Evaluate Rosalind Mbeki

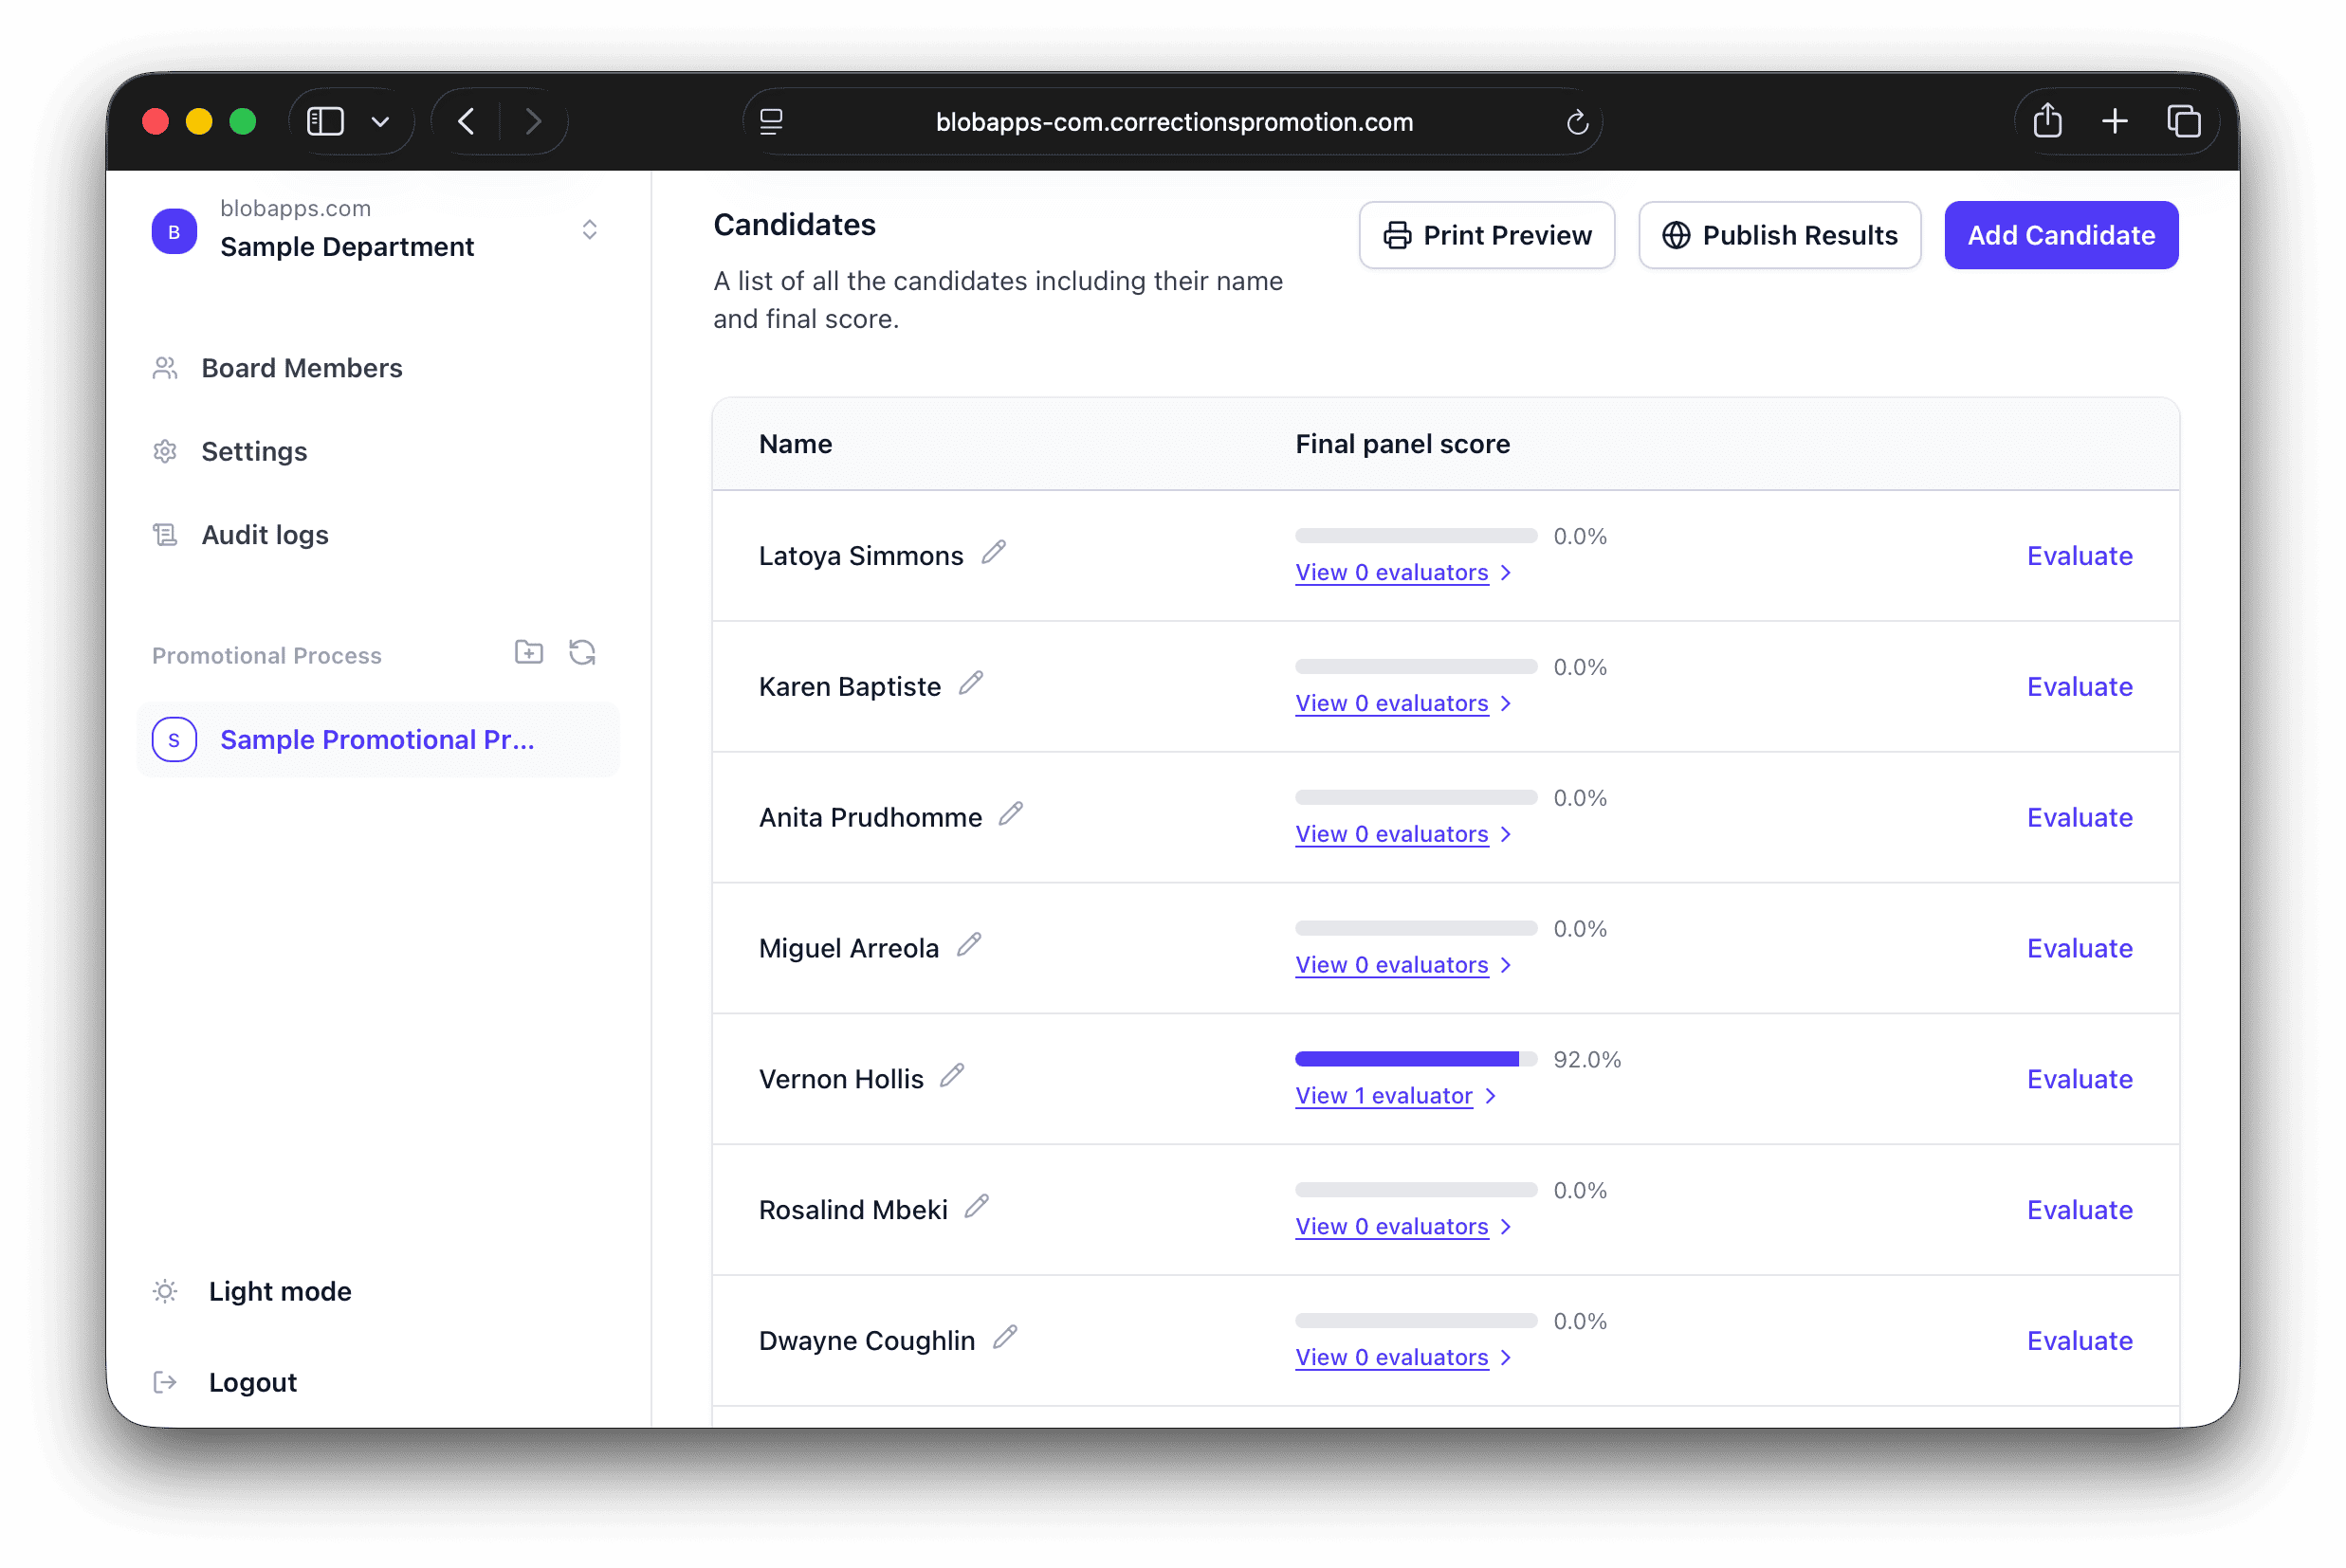point(2079,1210)
